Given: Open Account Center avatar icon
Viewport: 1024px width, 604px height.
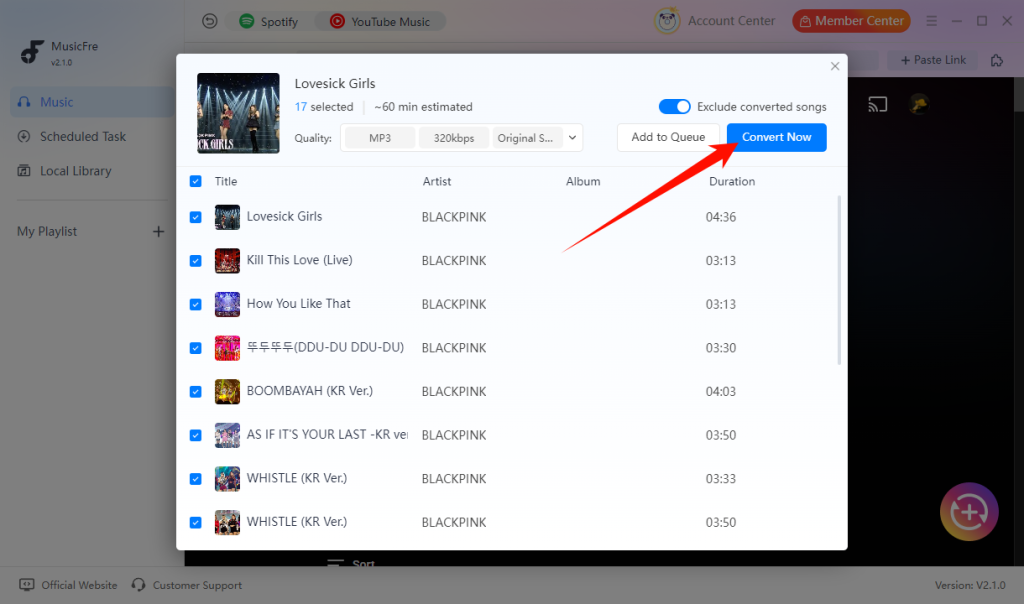Looking at the screenshot, I should [667, 21].
